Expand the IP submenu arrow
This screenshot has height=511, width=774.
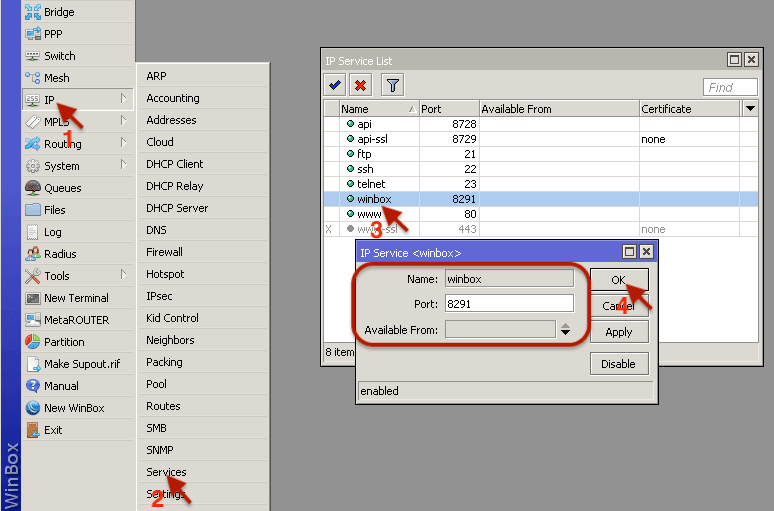(123, 99)
